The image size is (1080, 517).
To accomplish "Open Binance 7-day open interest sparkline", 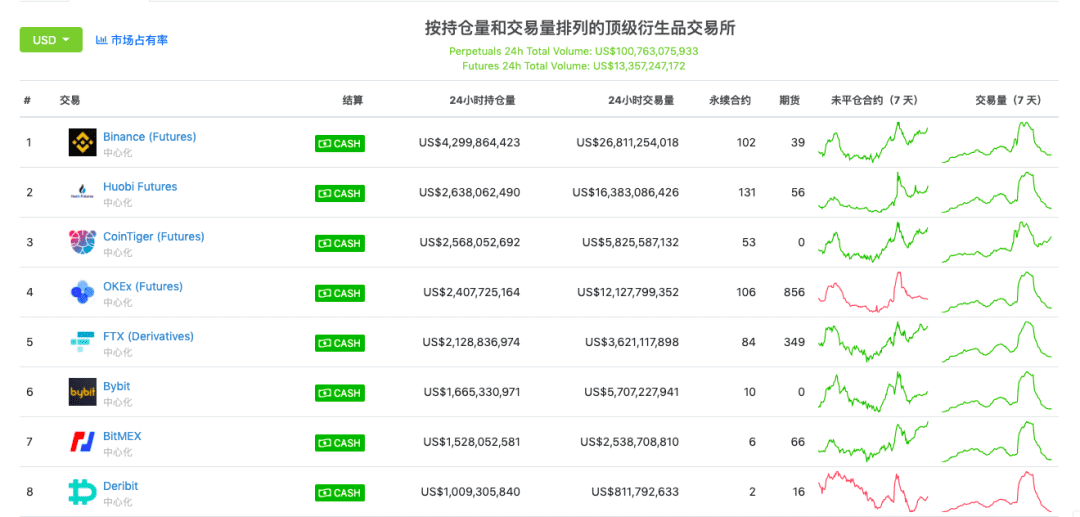I will [x=873, y=142].
